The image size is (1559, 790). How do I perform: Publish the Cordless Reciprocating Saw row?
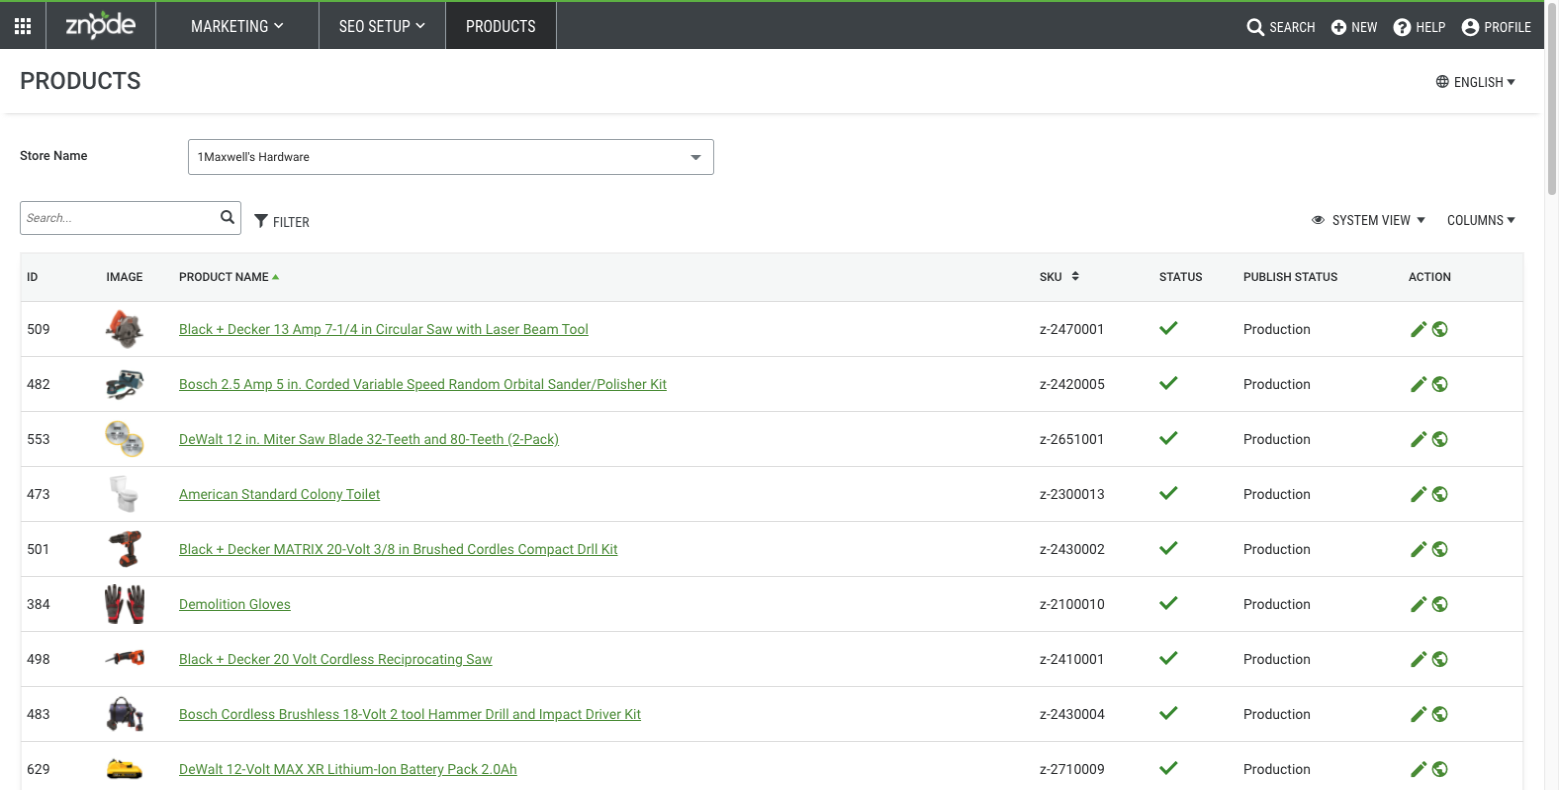(x=1440, y=659)
